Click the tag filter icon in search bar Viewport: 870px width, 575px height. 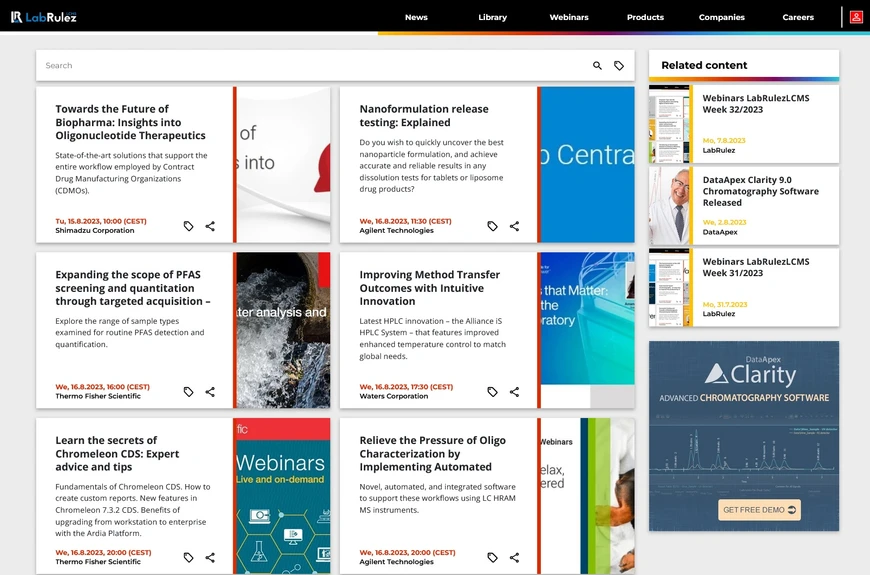619,65
